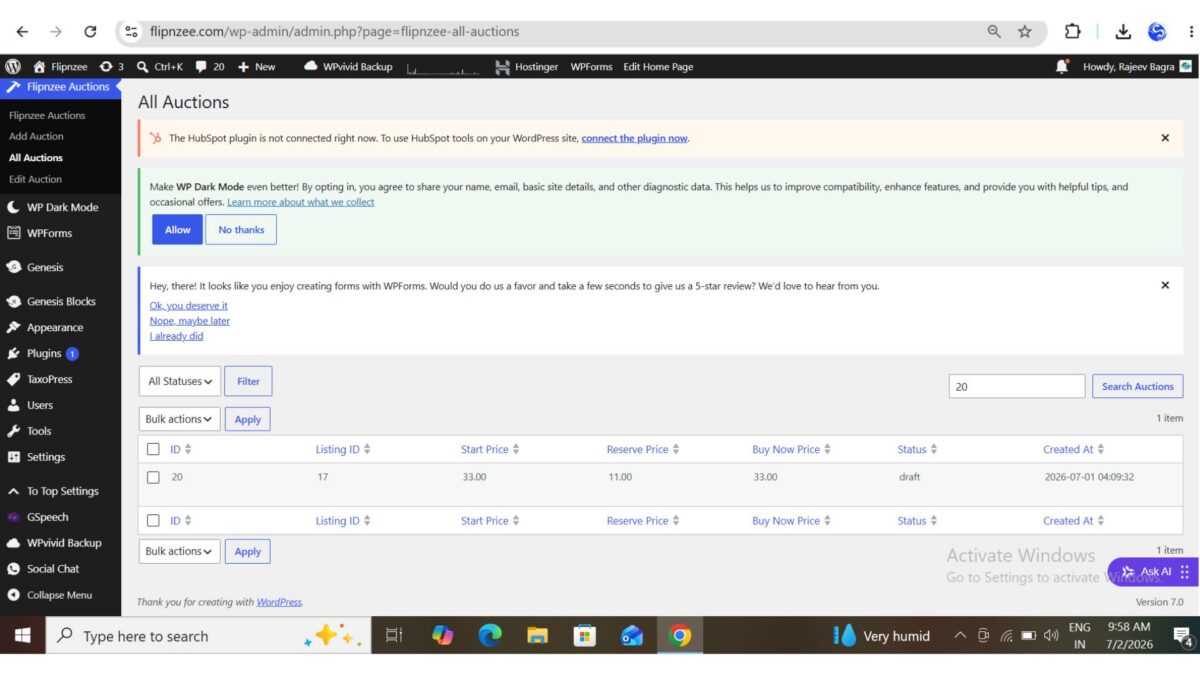This screenshot has height=675, width=1200.
Task: Sort by Status in header row
Action: pyautogui.click(x=917, y=449)
